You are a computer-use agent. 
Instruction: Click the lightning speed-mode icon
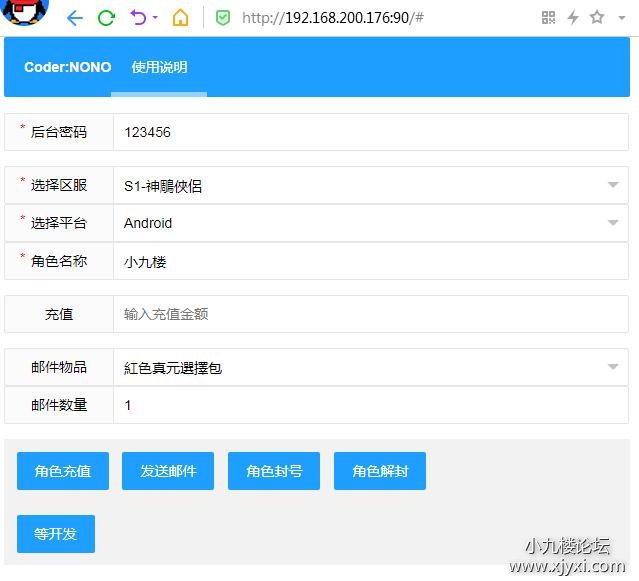pos(573,17)
